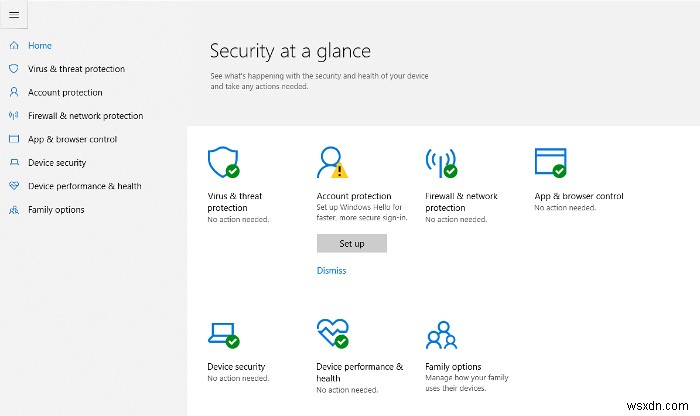Viewport: 700px width, 416px height.
Task: Select Device performance & health sidebar item
Action: [x=85, y=186]
